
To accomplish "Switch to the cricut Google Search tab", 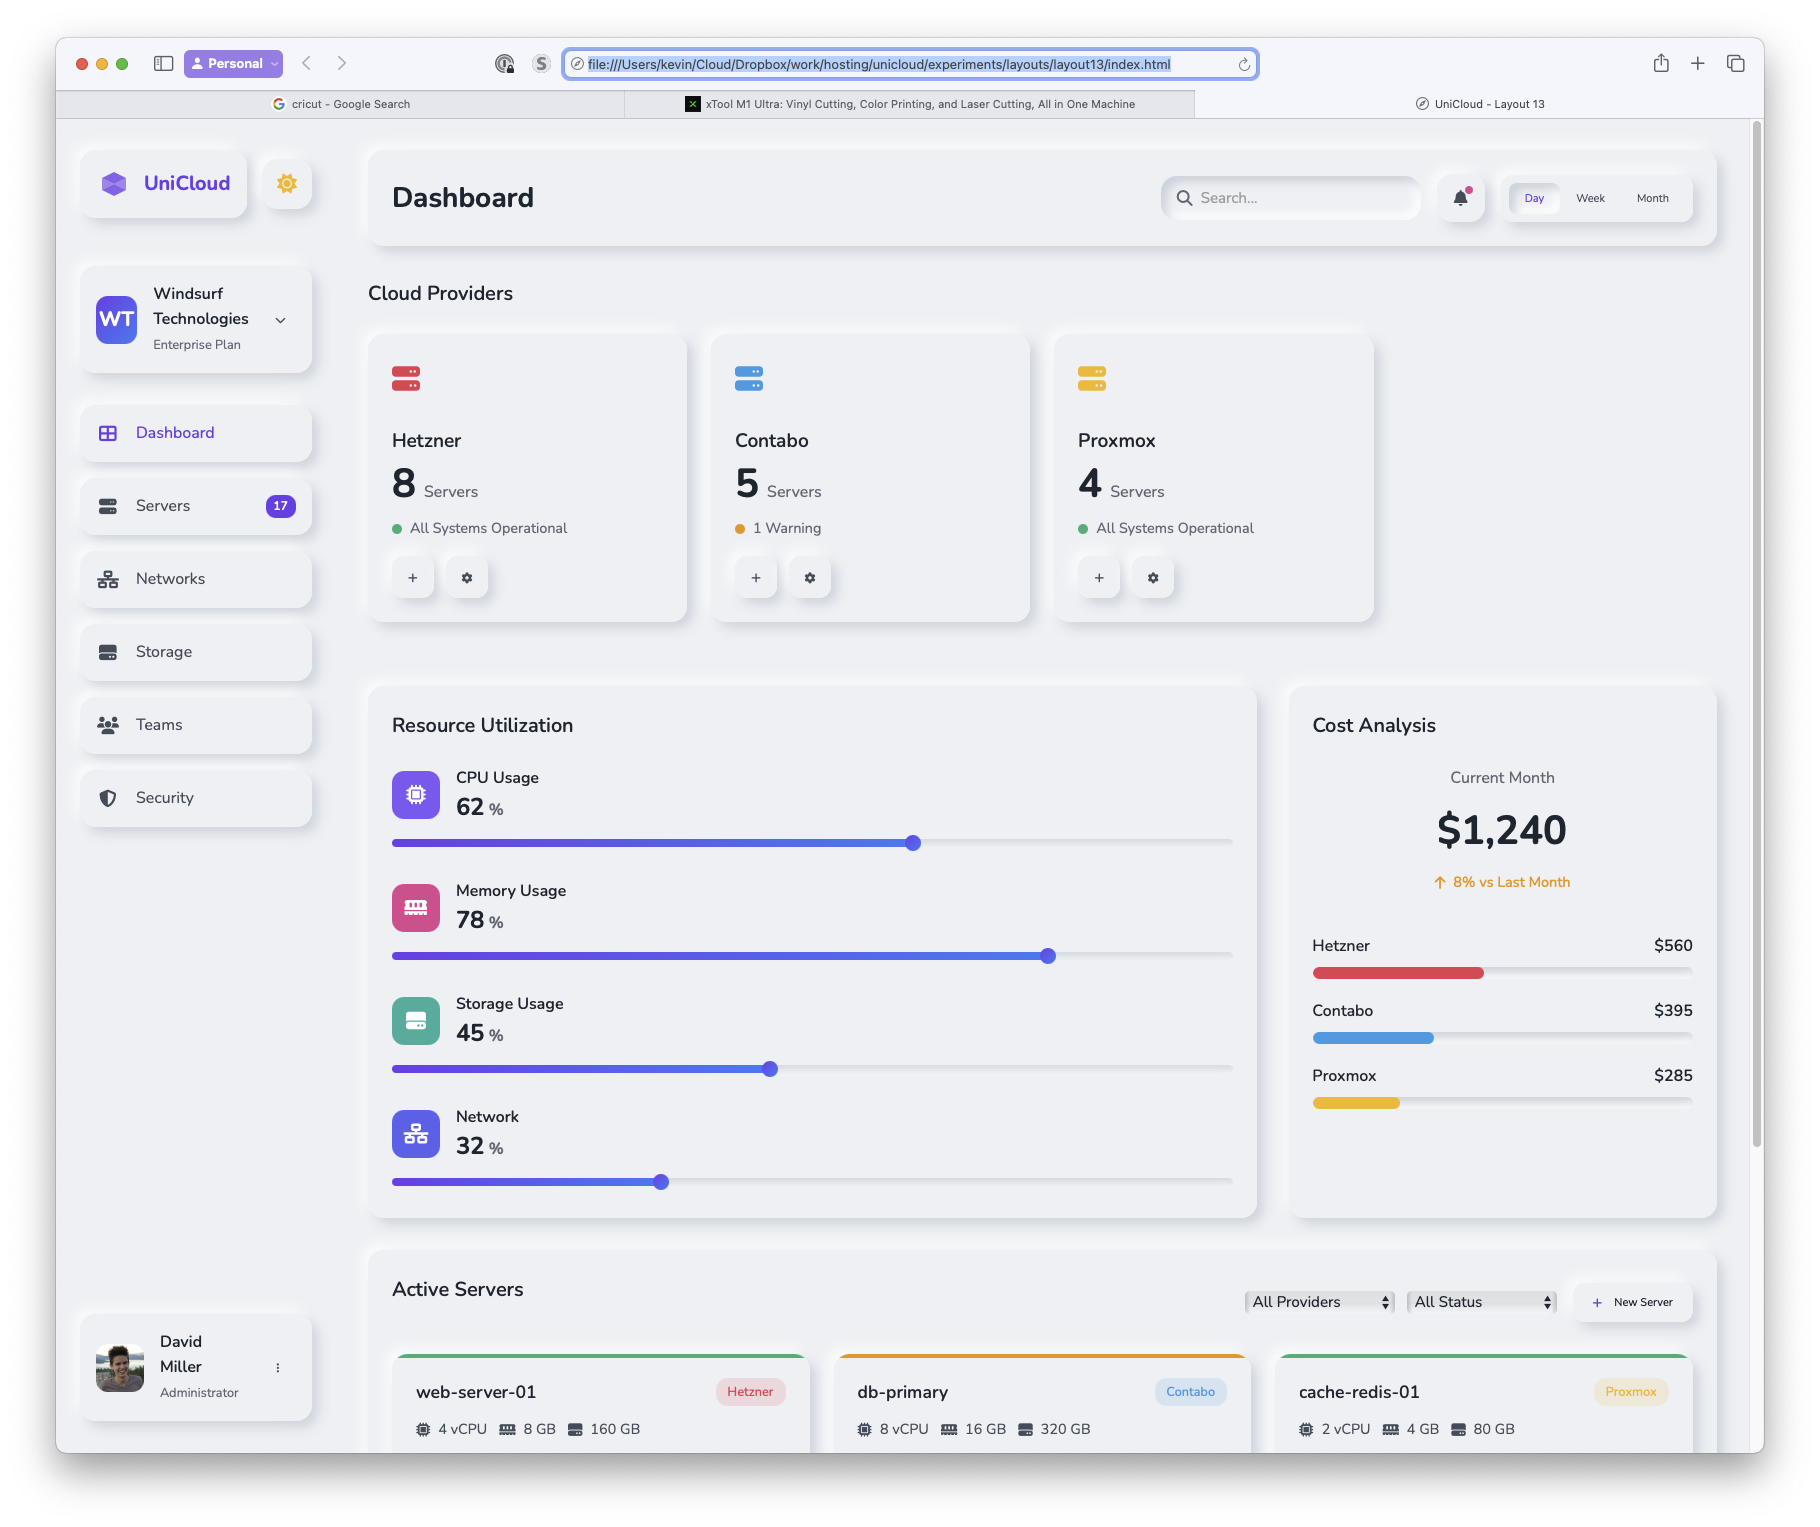I will click(x=341, y=104).
